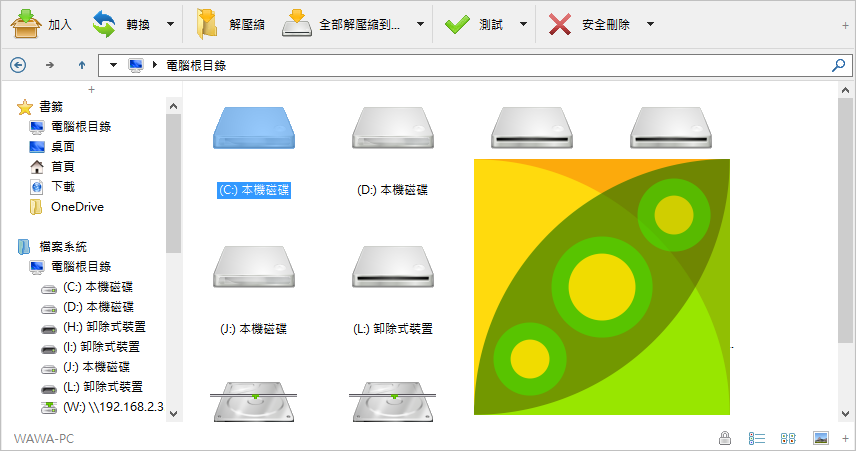Click the main pane scrollbar down arrow

tap(845, 414)
